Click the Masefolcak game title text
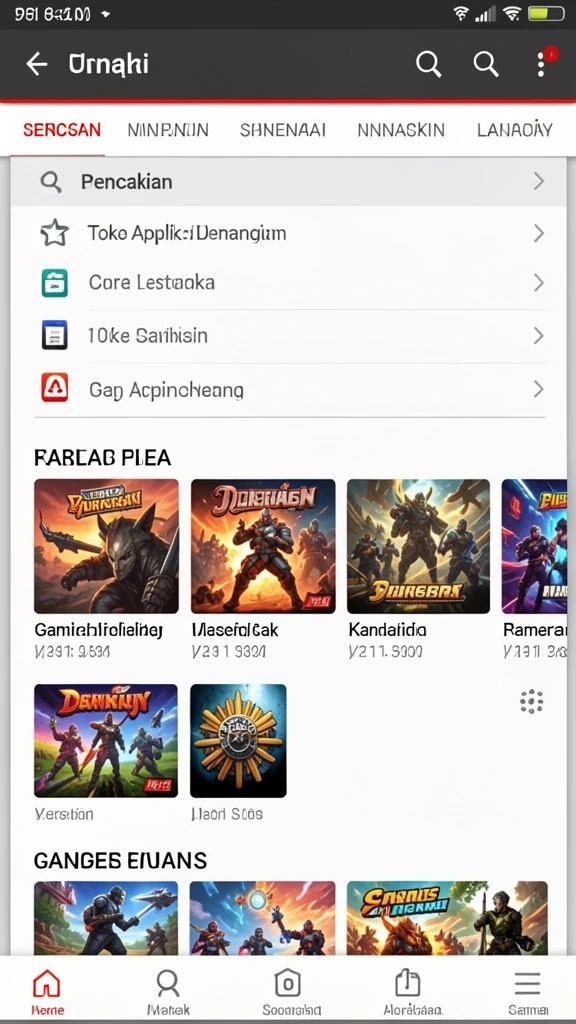Image resolution: width=576 pixels, height=1024 pixels. 235,630
